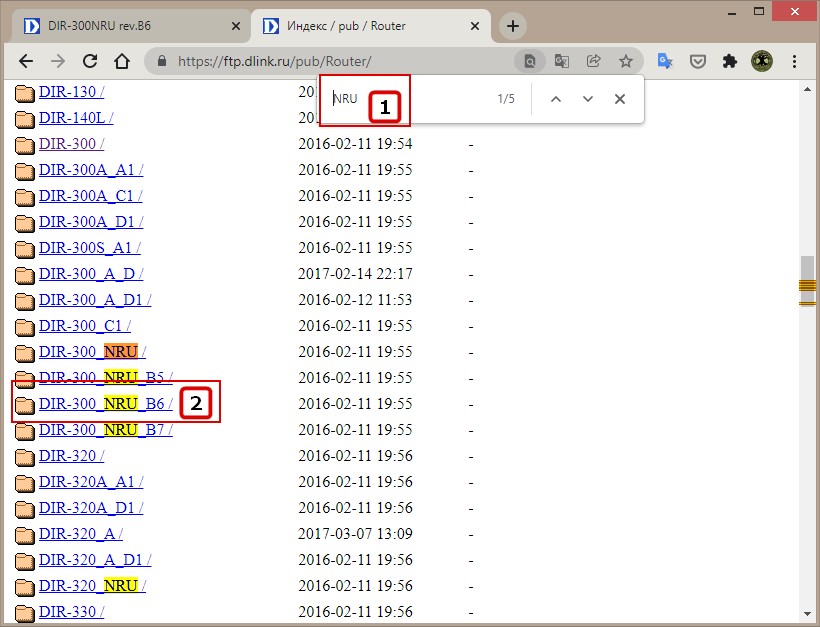The image size is (820, 627).
Task: Open the Chrome three-dot menu
Action: [x=794, y=61]
